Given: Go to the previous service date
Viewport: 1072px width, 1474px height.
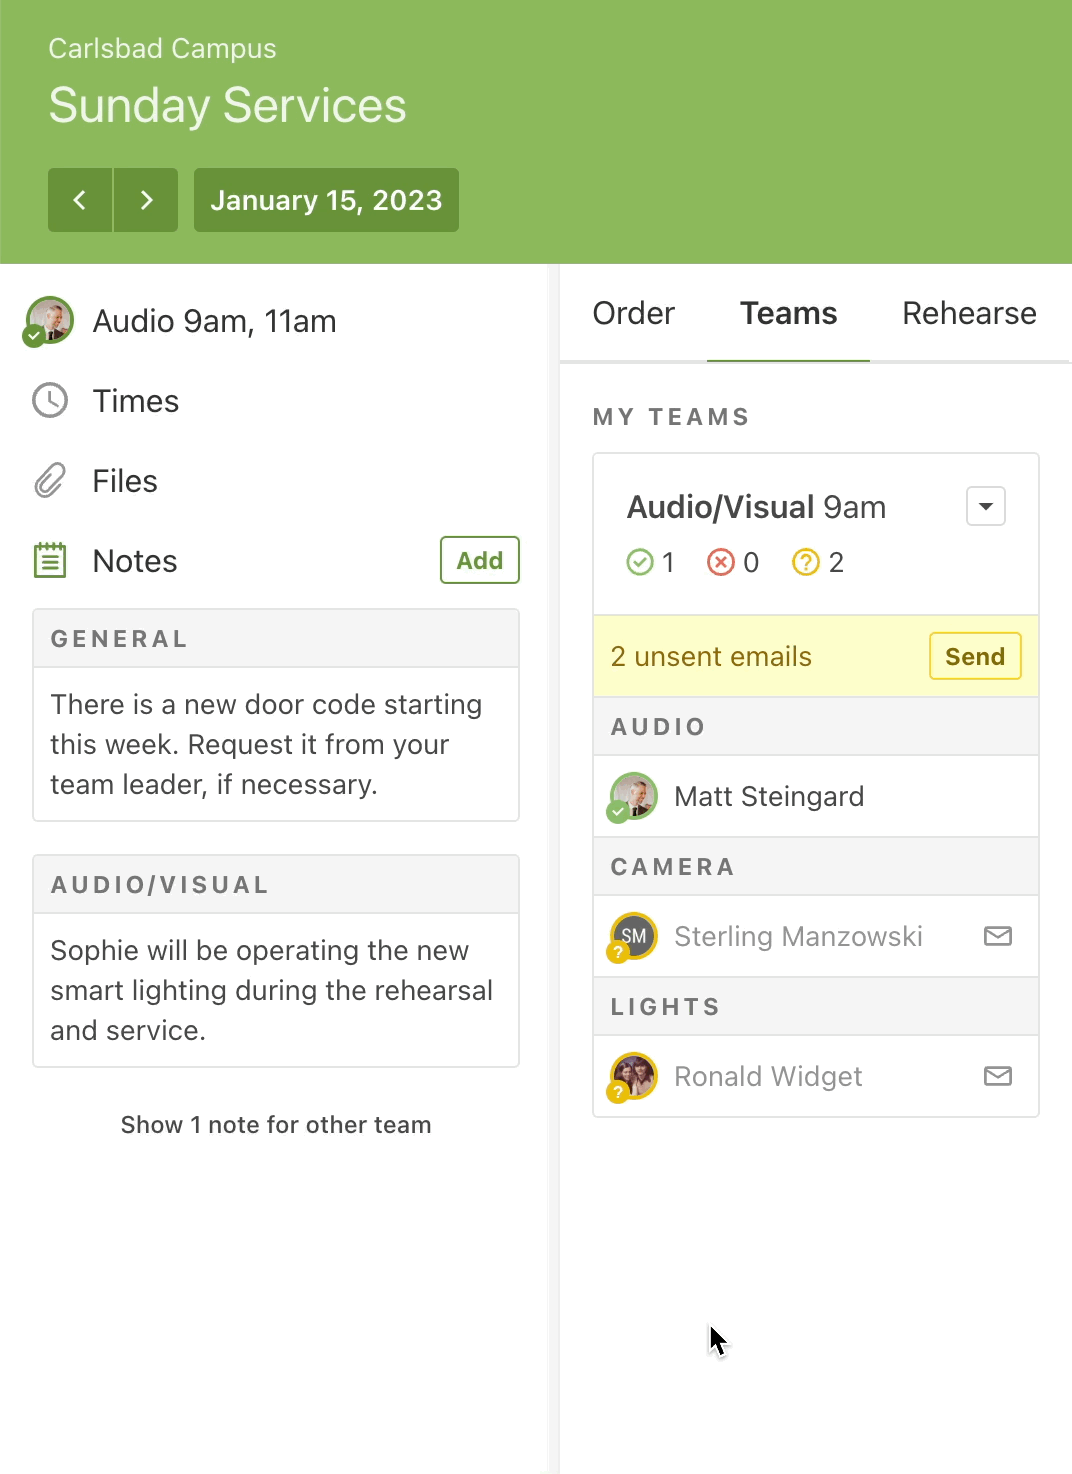Looking at the screenshot, I should tap(80, 200).
